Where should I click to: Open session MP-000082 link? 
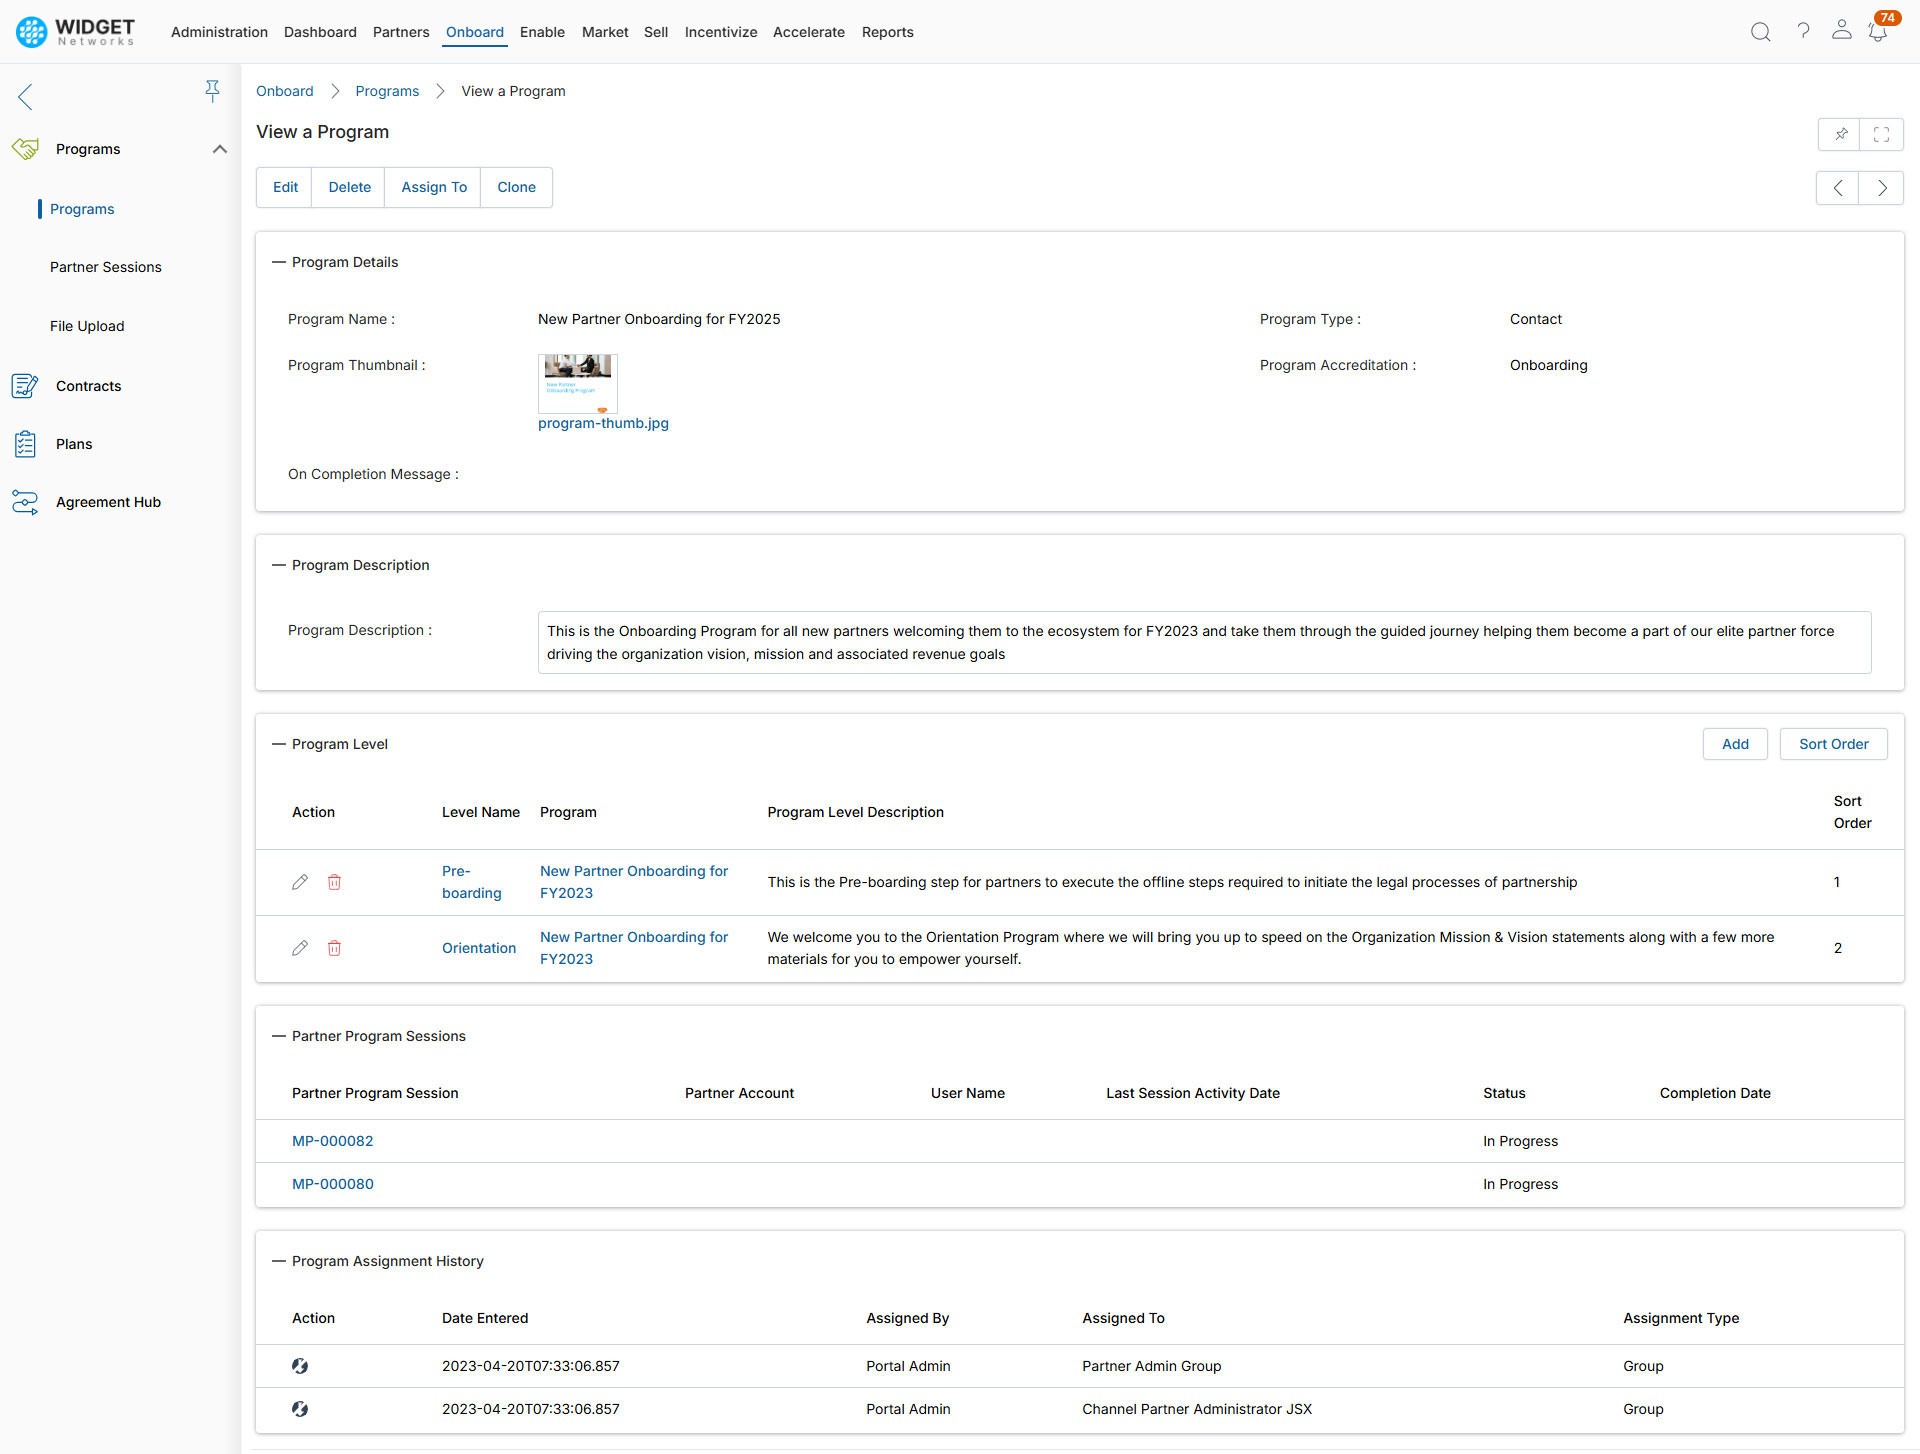(x=332, y=1141)
